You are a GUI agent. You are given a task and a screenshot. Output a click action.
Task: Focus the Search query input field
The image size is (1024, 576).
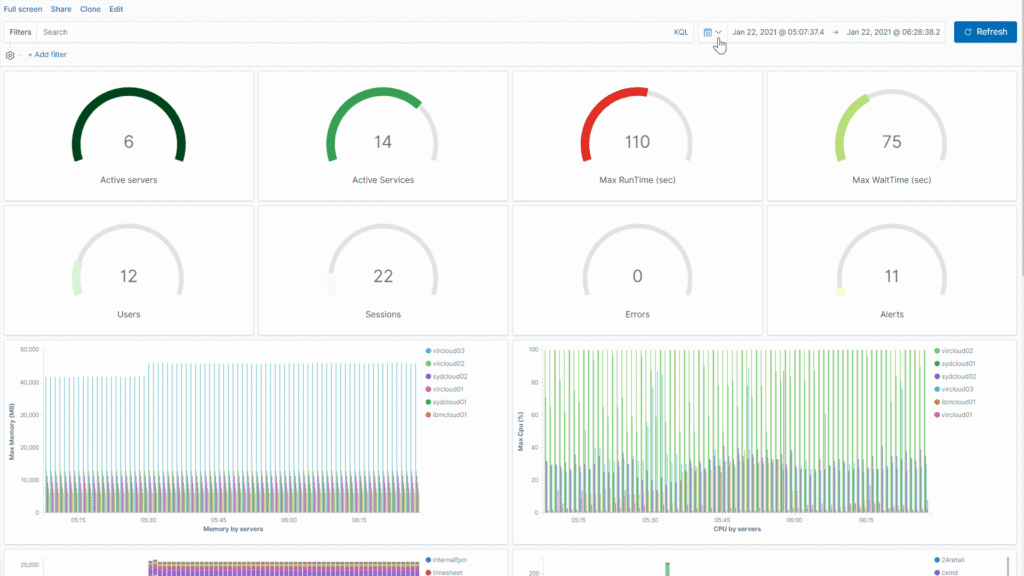[350, 32]
